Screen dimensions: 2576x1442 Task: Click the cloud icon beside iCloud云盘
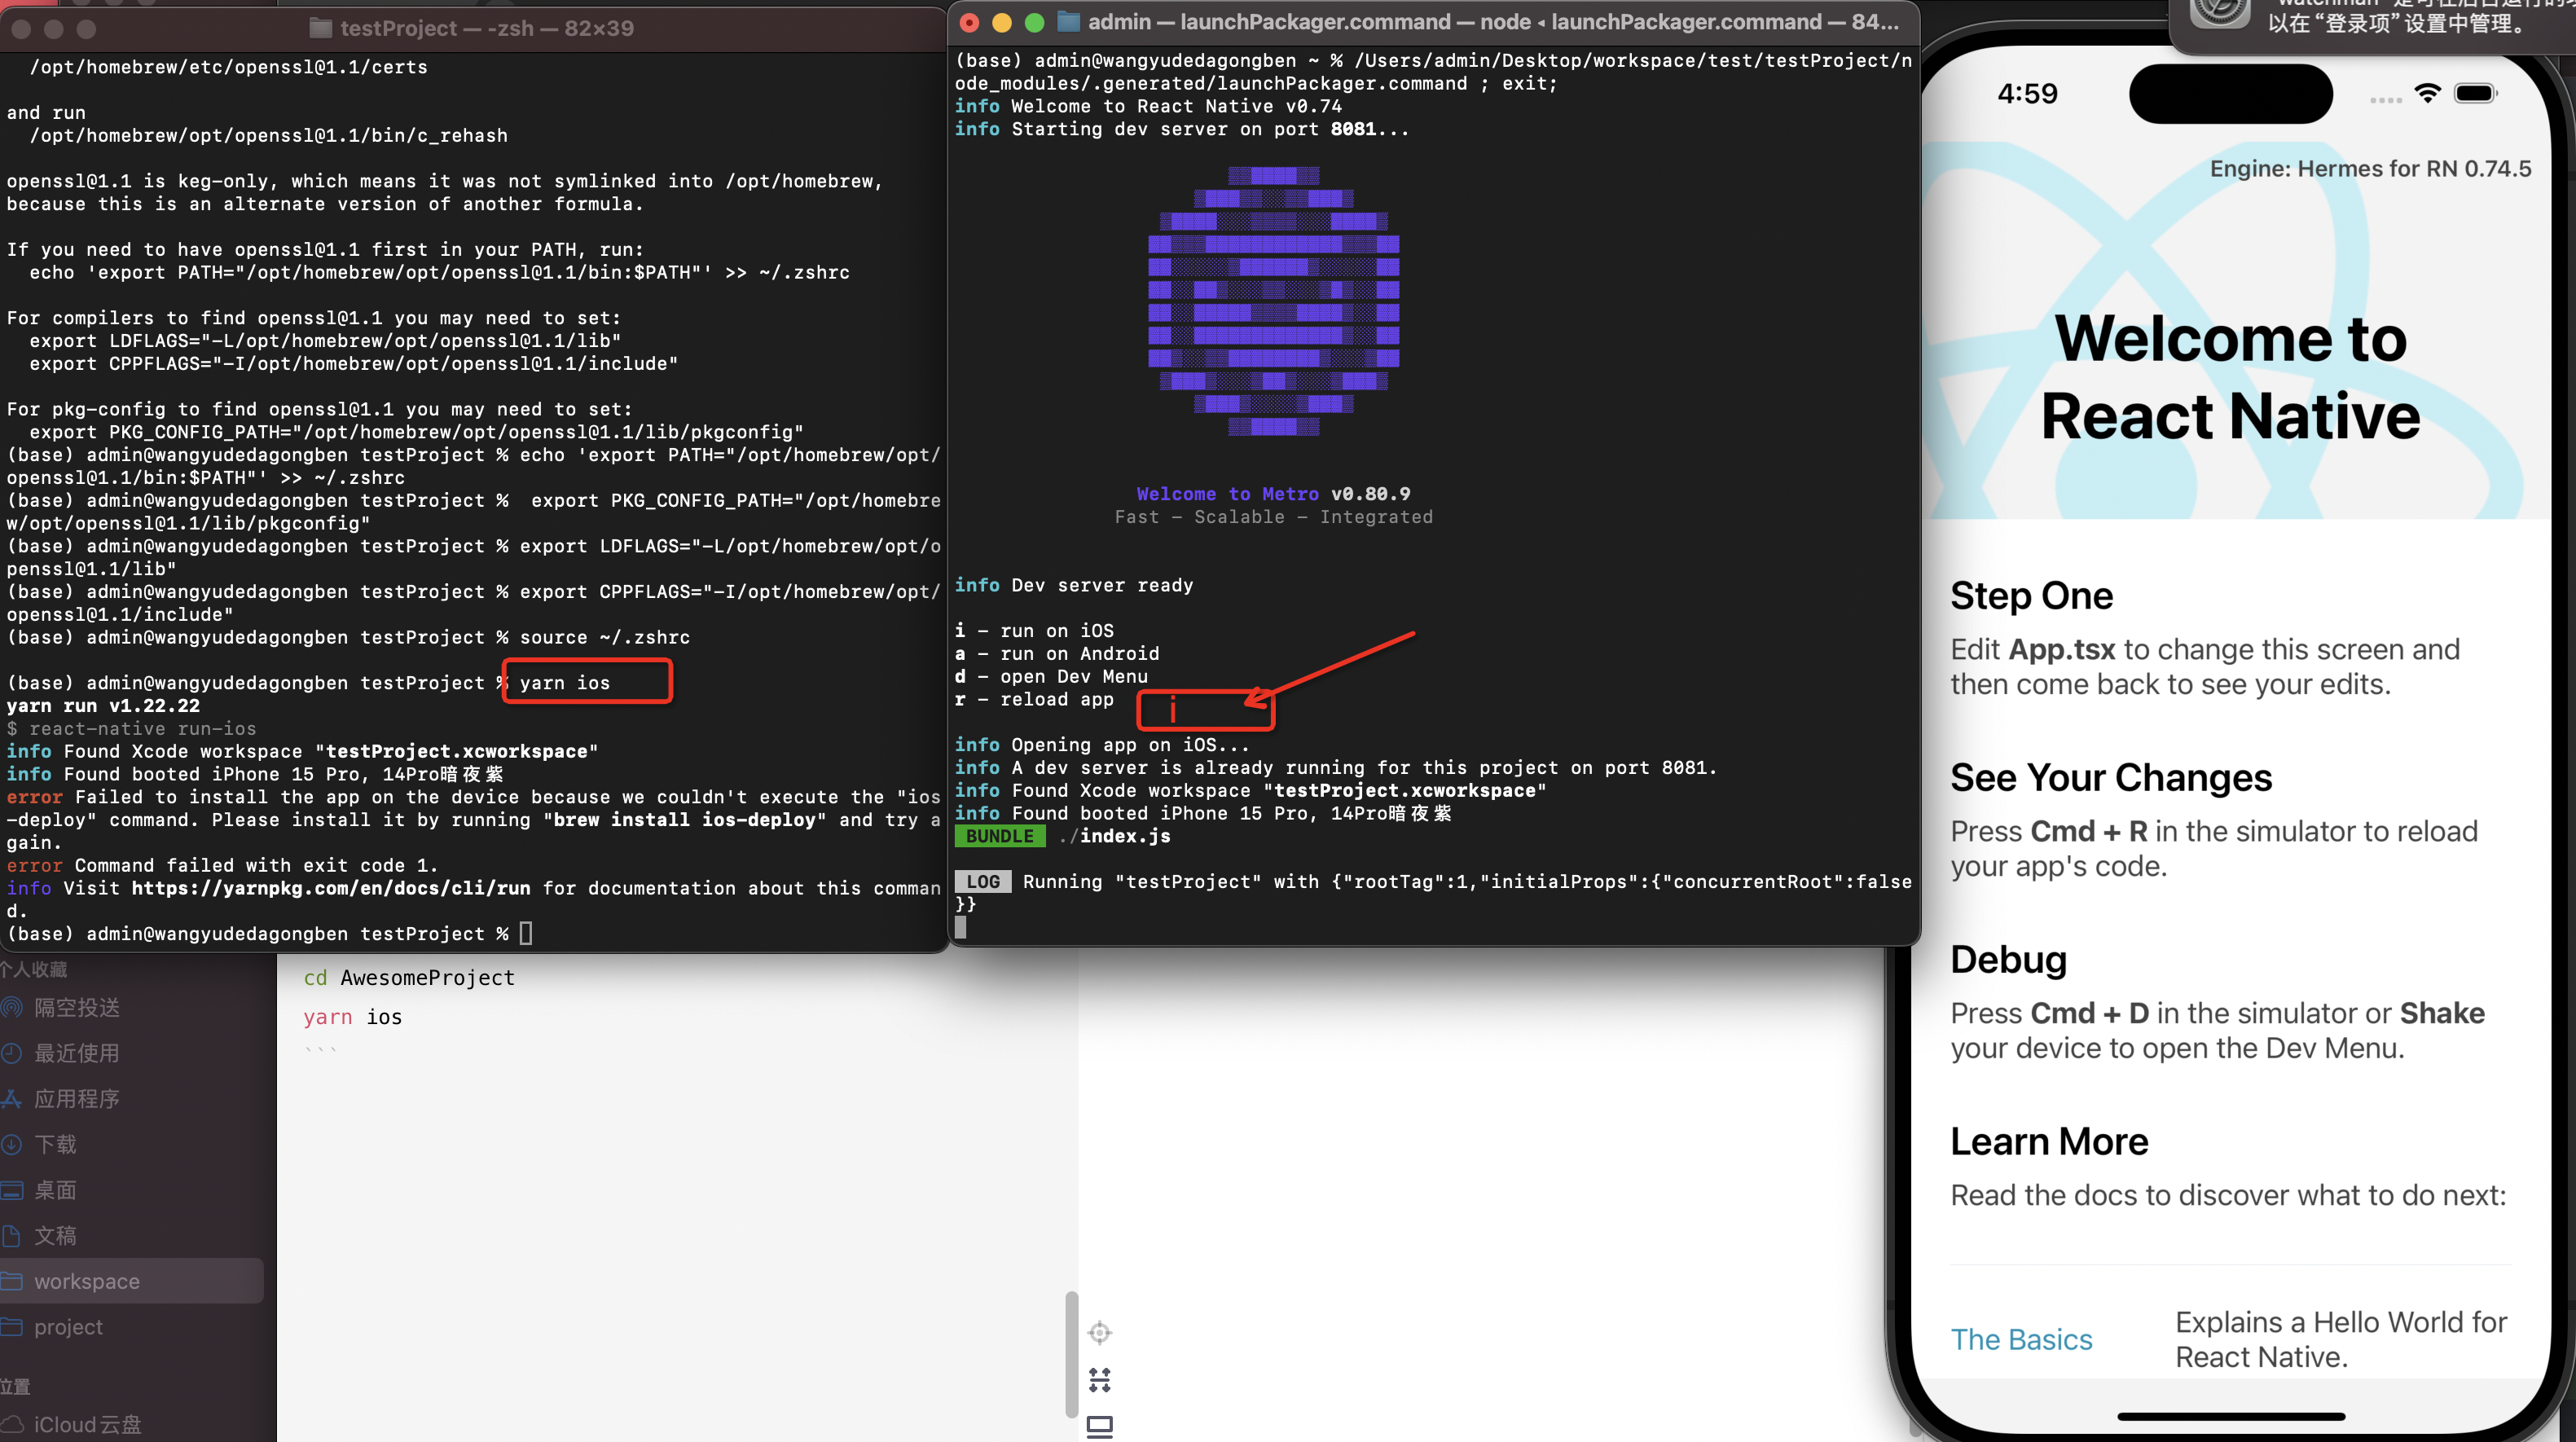tap(11, 1424)
